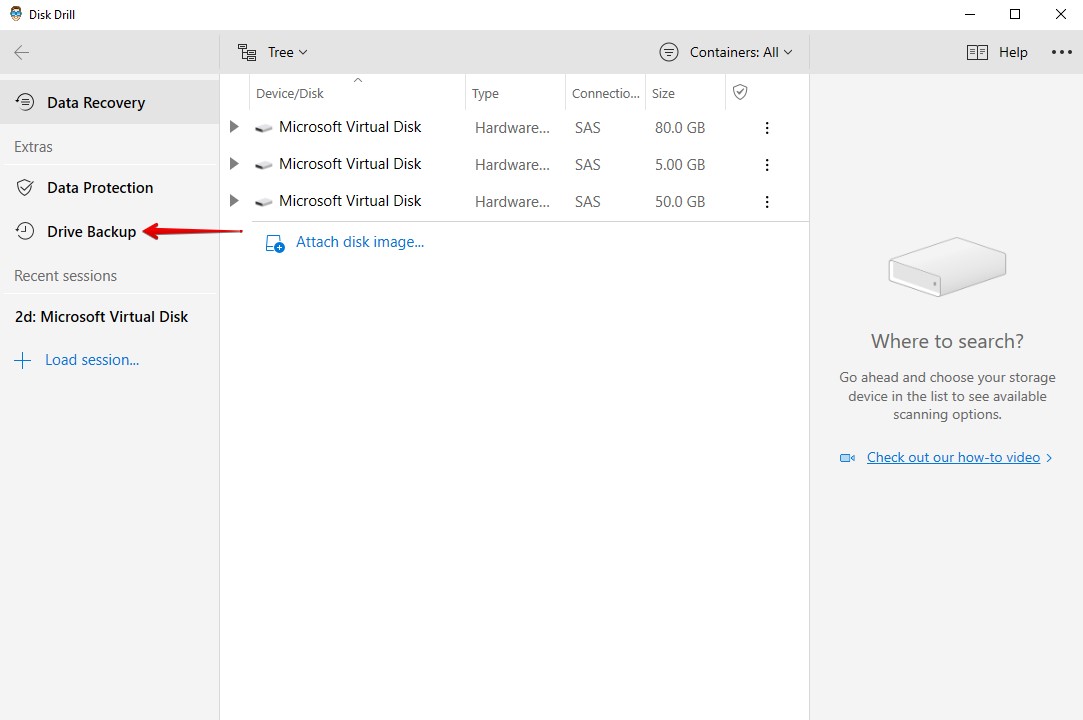Click the Data Recovery sidebar icon

tap(25, 102)
